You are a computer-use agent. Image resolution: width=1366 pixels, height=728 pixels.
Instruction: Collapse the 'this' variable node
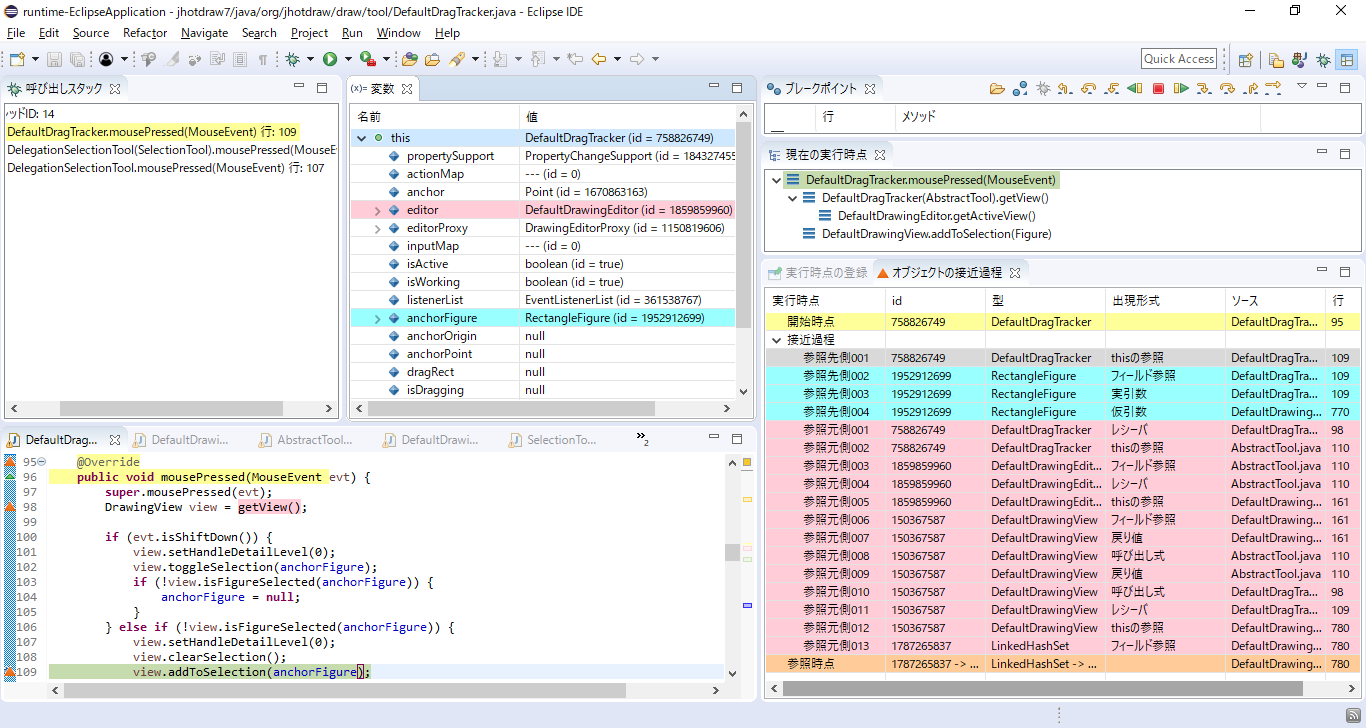tap(361, 138)
